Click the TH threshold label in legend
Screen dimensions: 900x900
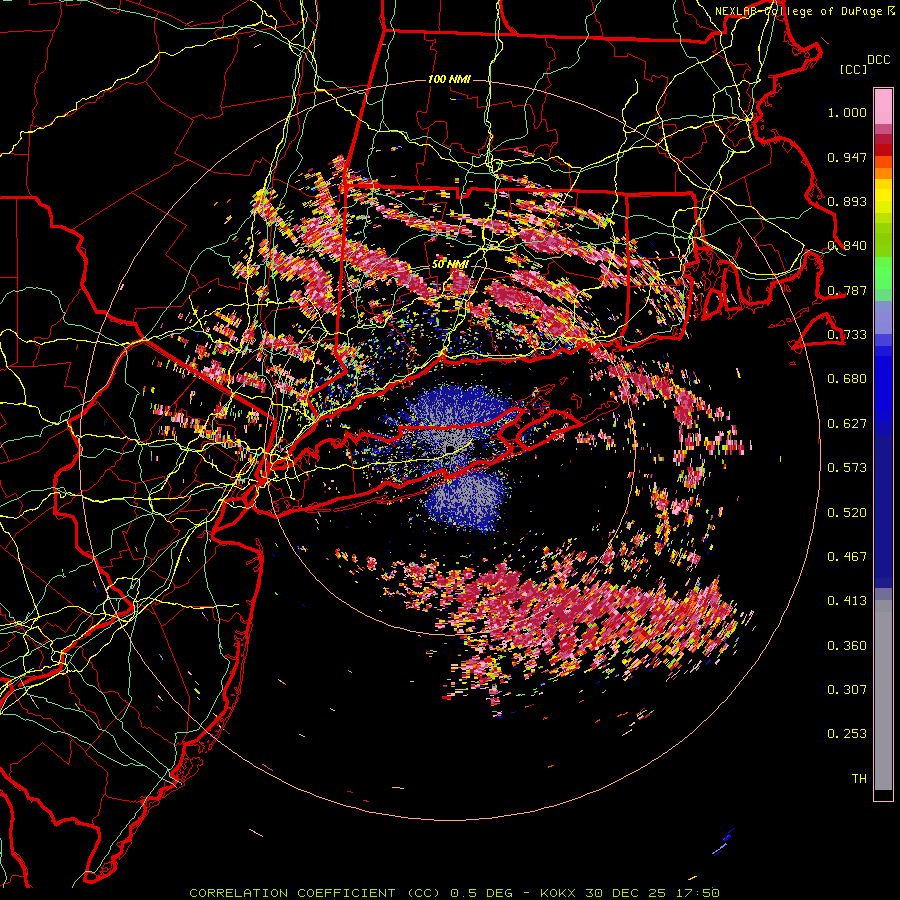click(859, 779)
